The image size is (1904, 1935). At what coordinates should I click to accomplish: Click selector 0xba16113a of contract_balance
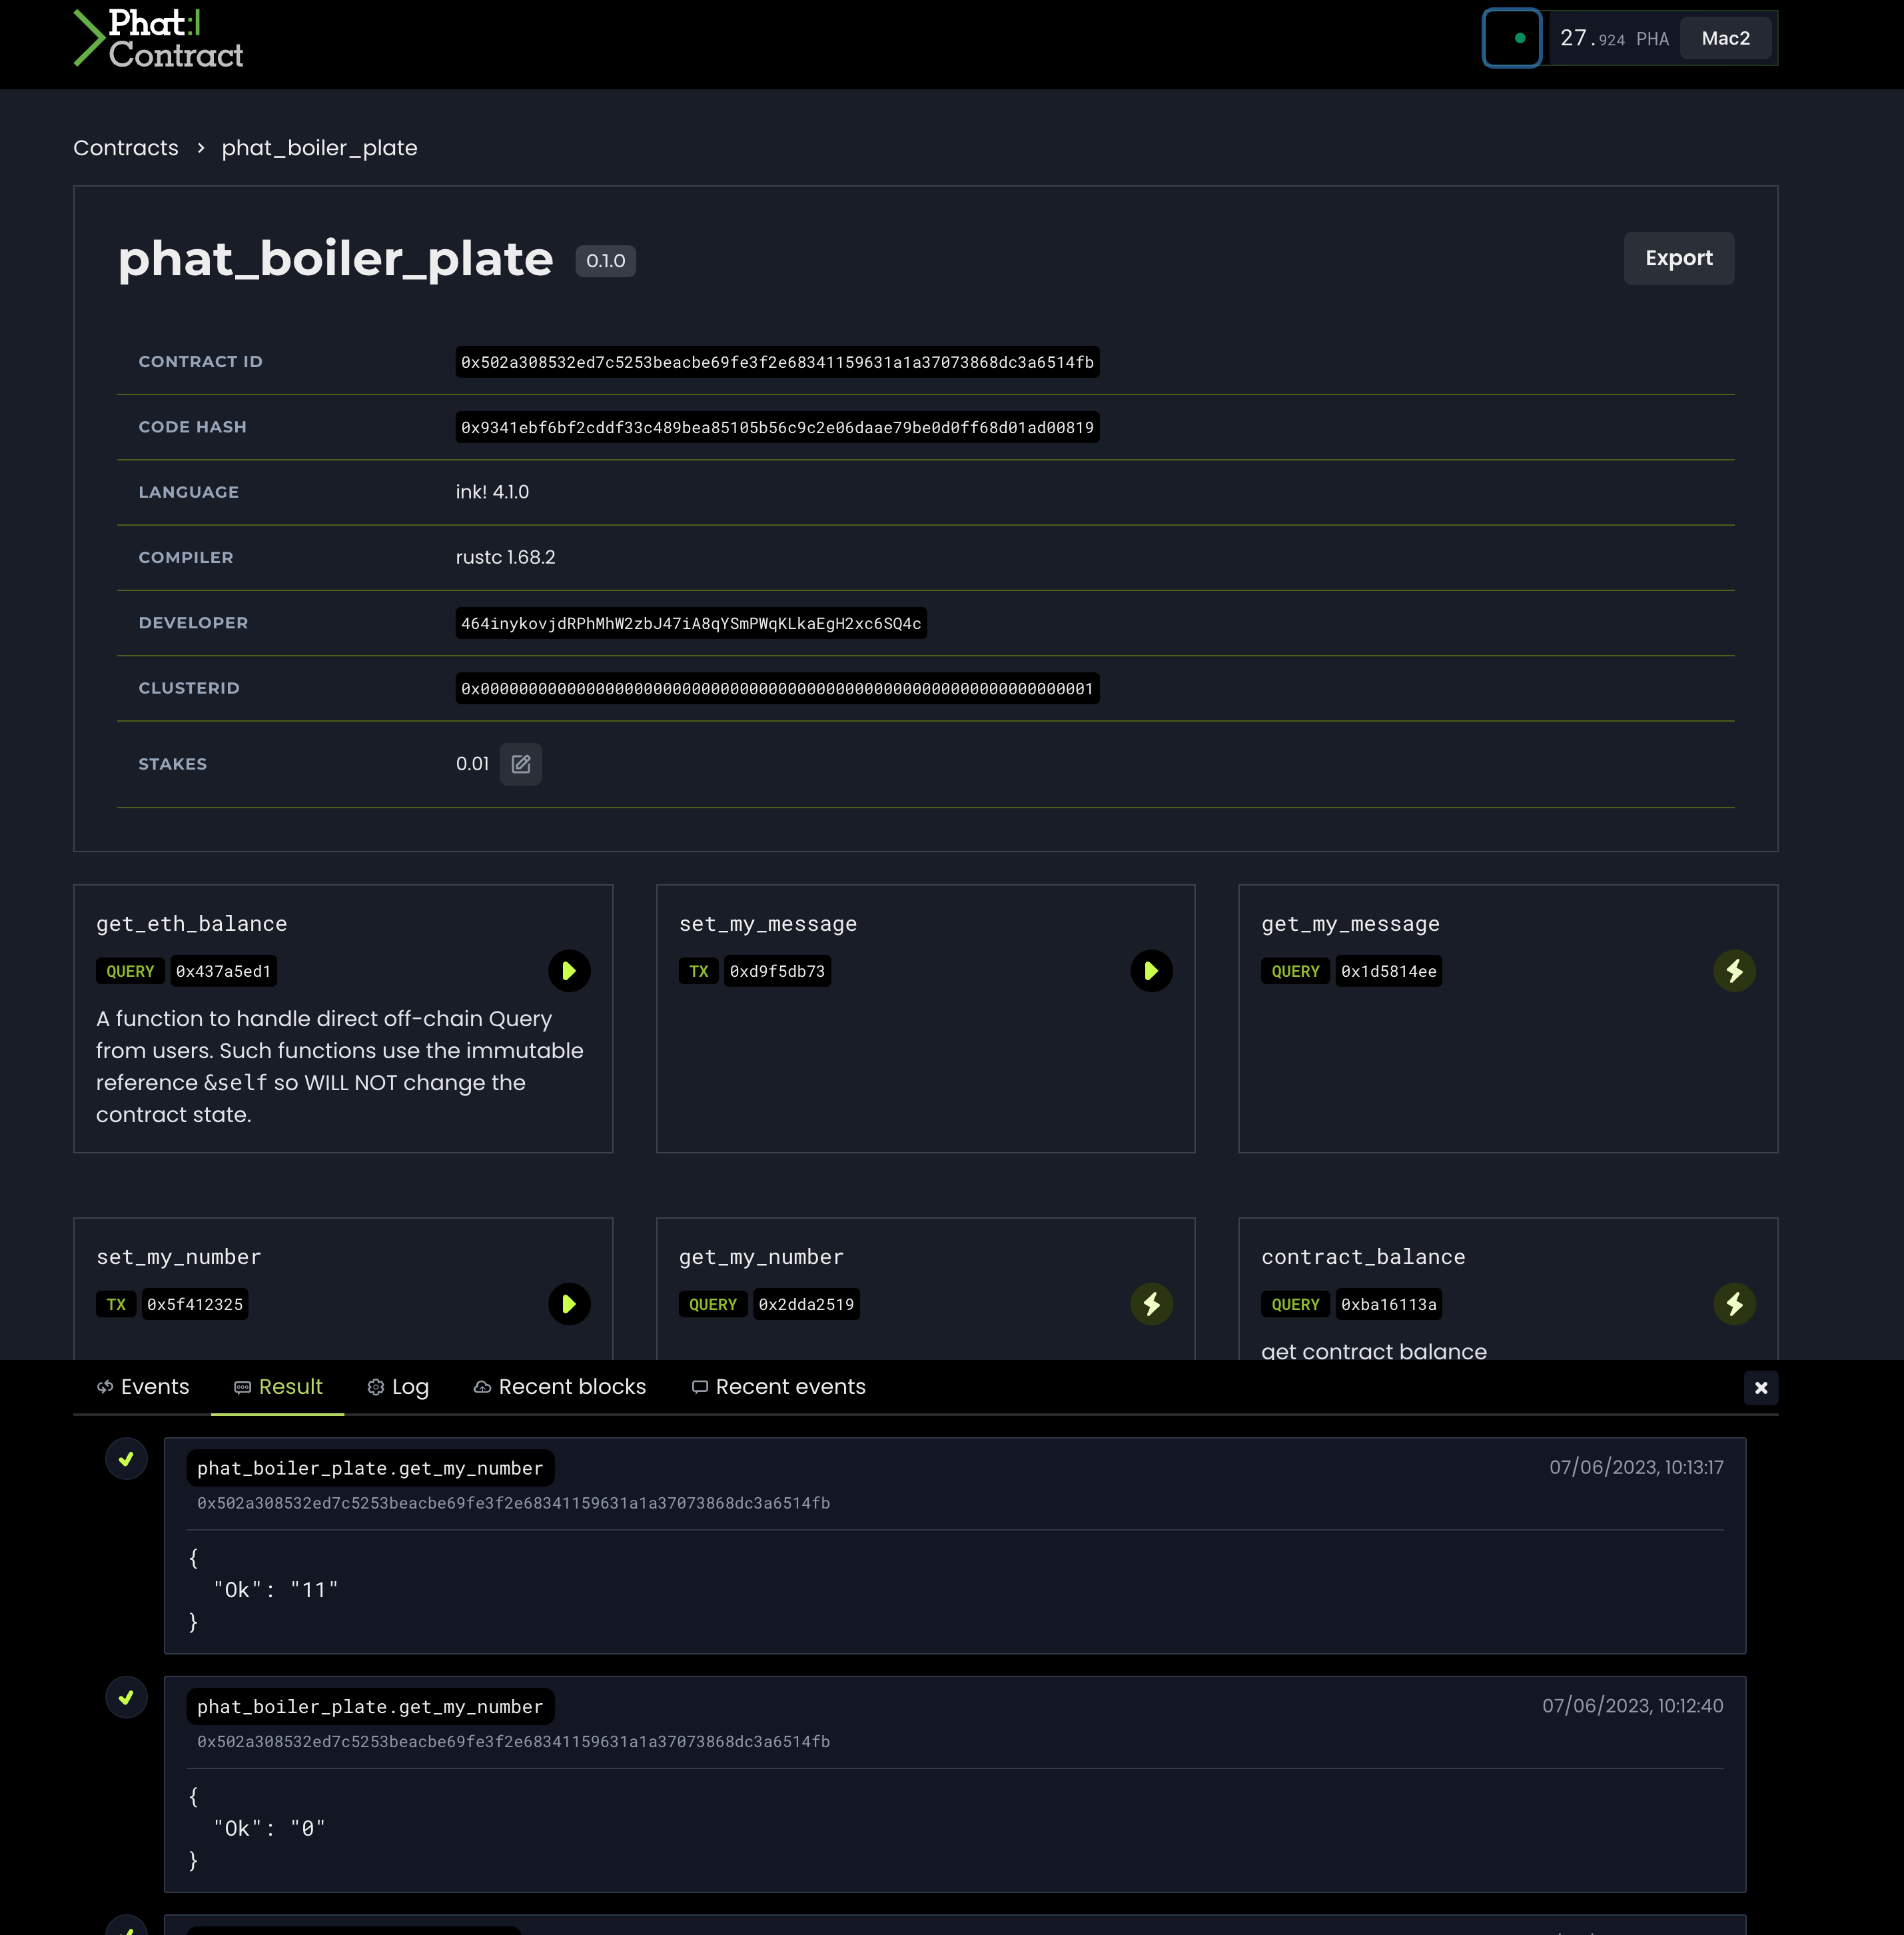coord(1388,1304)
